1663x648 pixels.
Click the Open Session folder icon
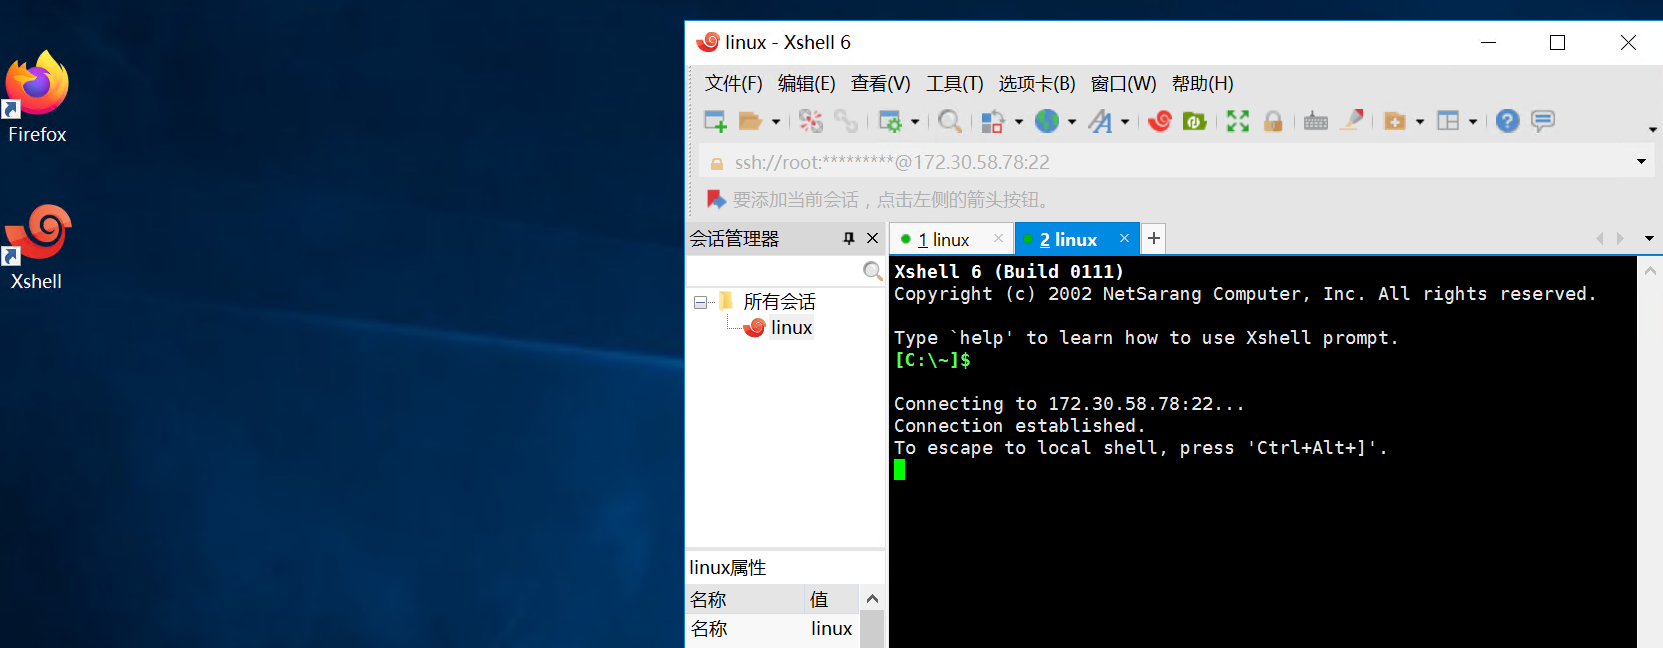coord(750,121)
